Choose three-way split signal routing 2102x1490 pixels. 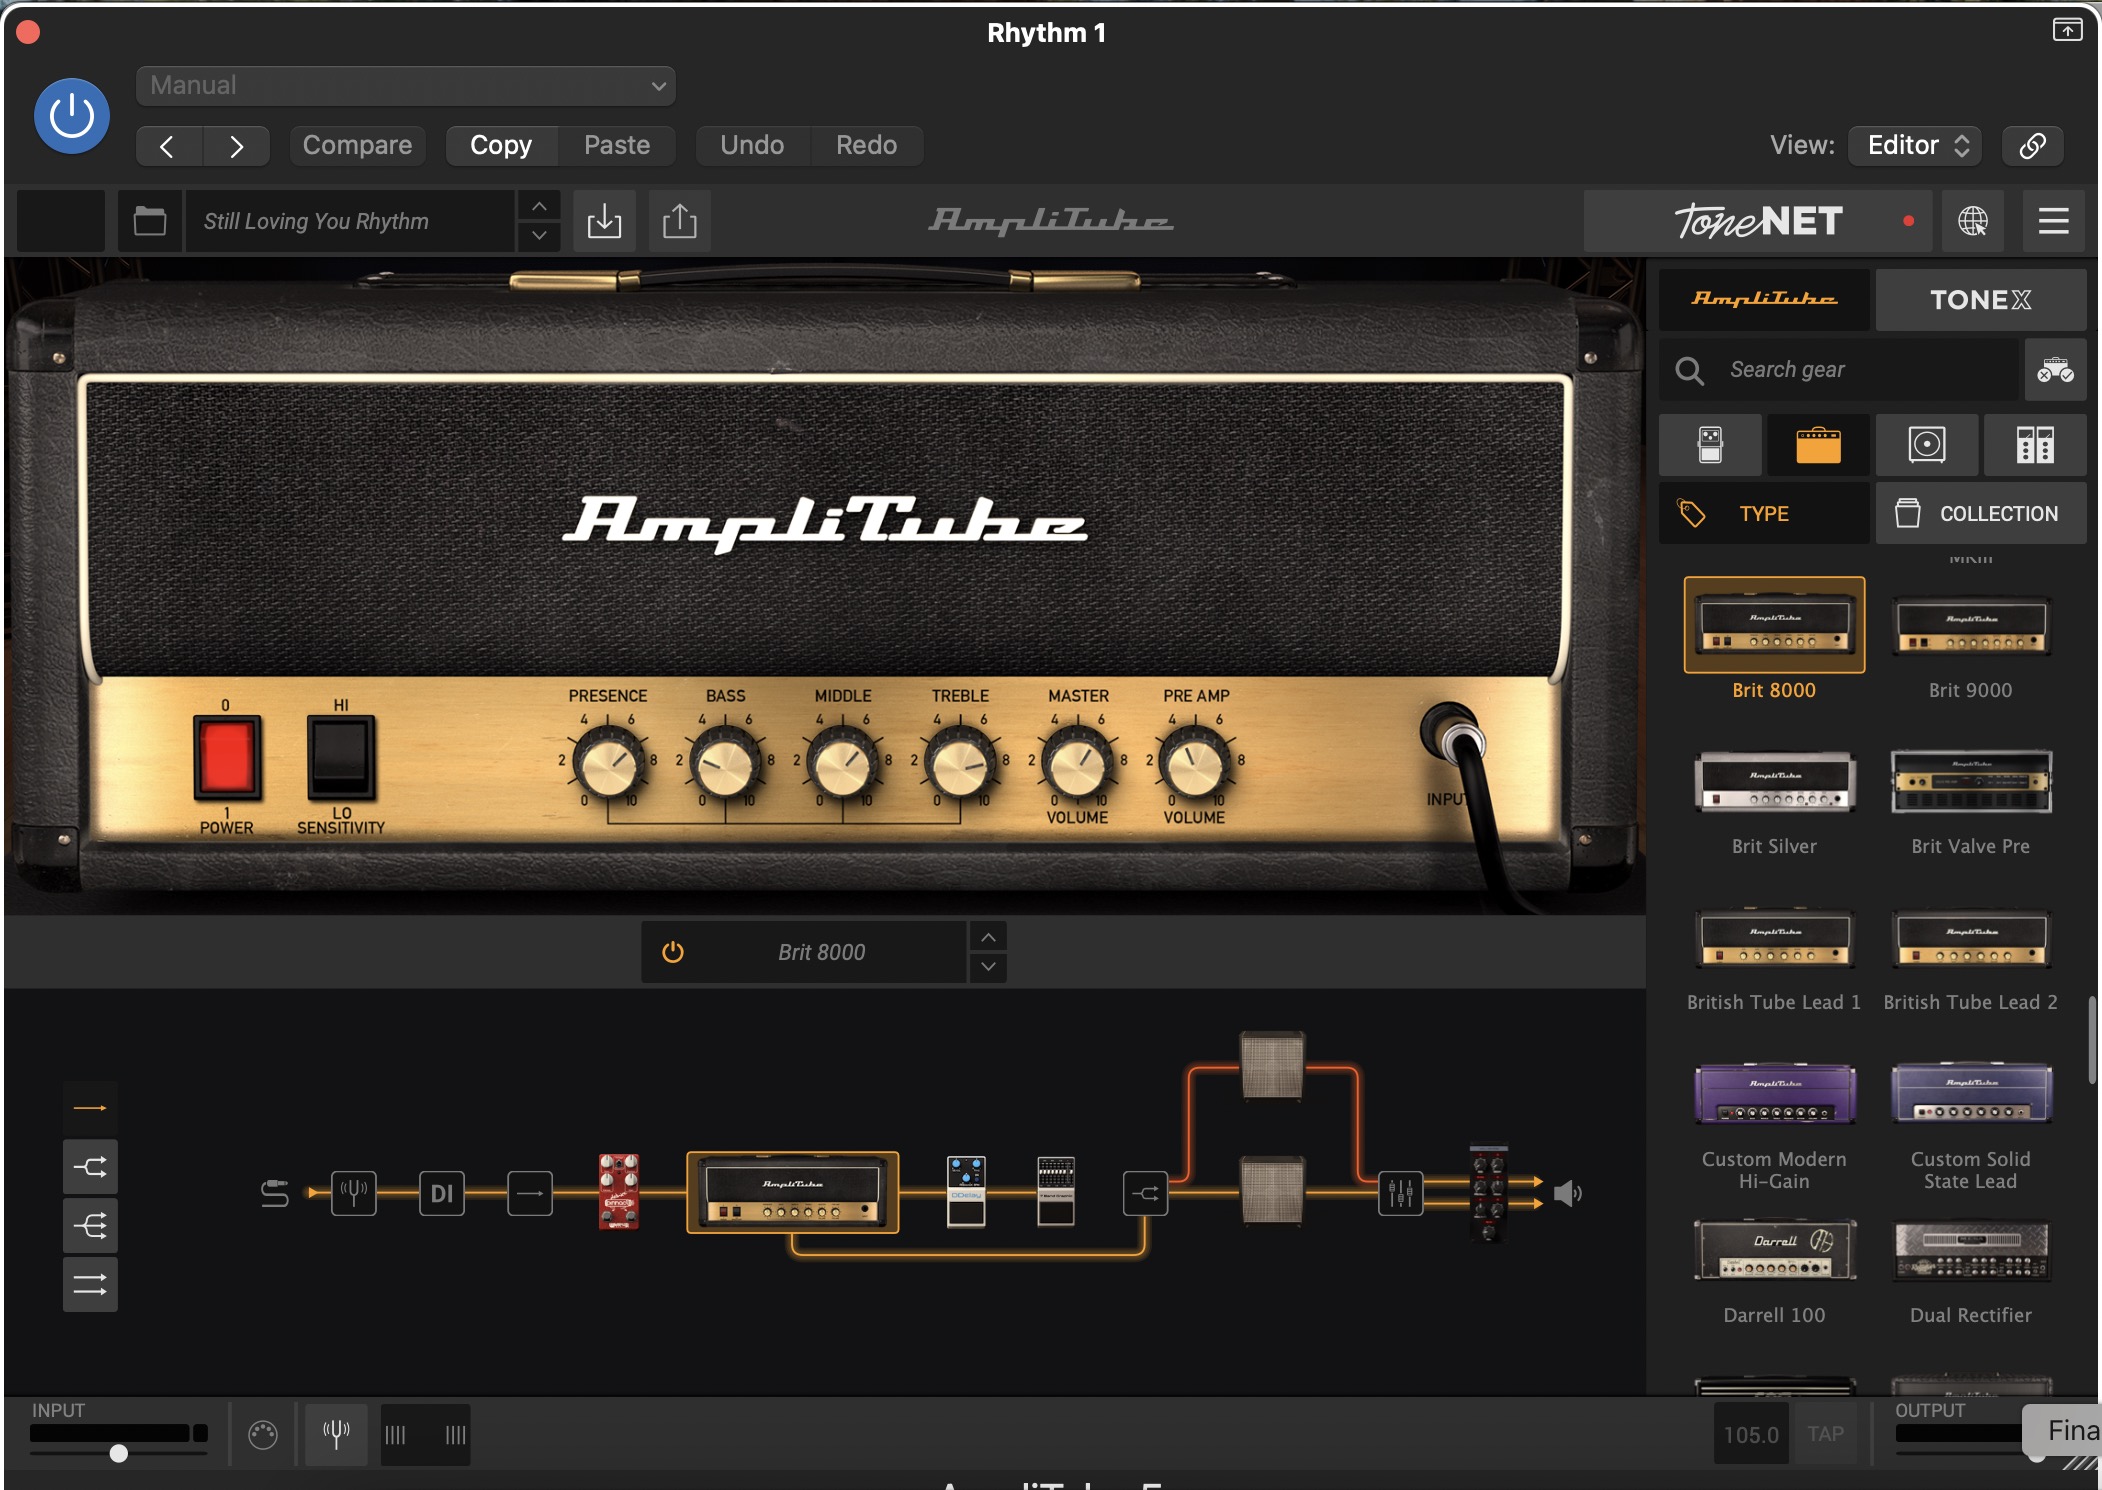pos(90,1225)
